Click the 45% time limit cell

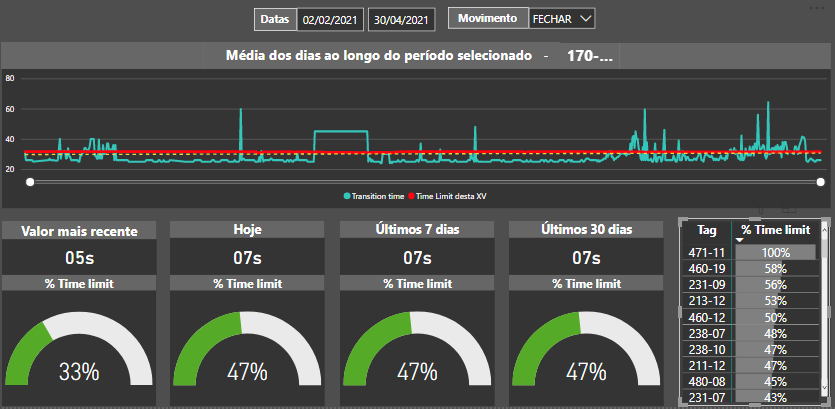tap(775, 381)
